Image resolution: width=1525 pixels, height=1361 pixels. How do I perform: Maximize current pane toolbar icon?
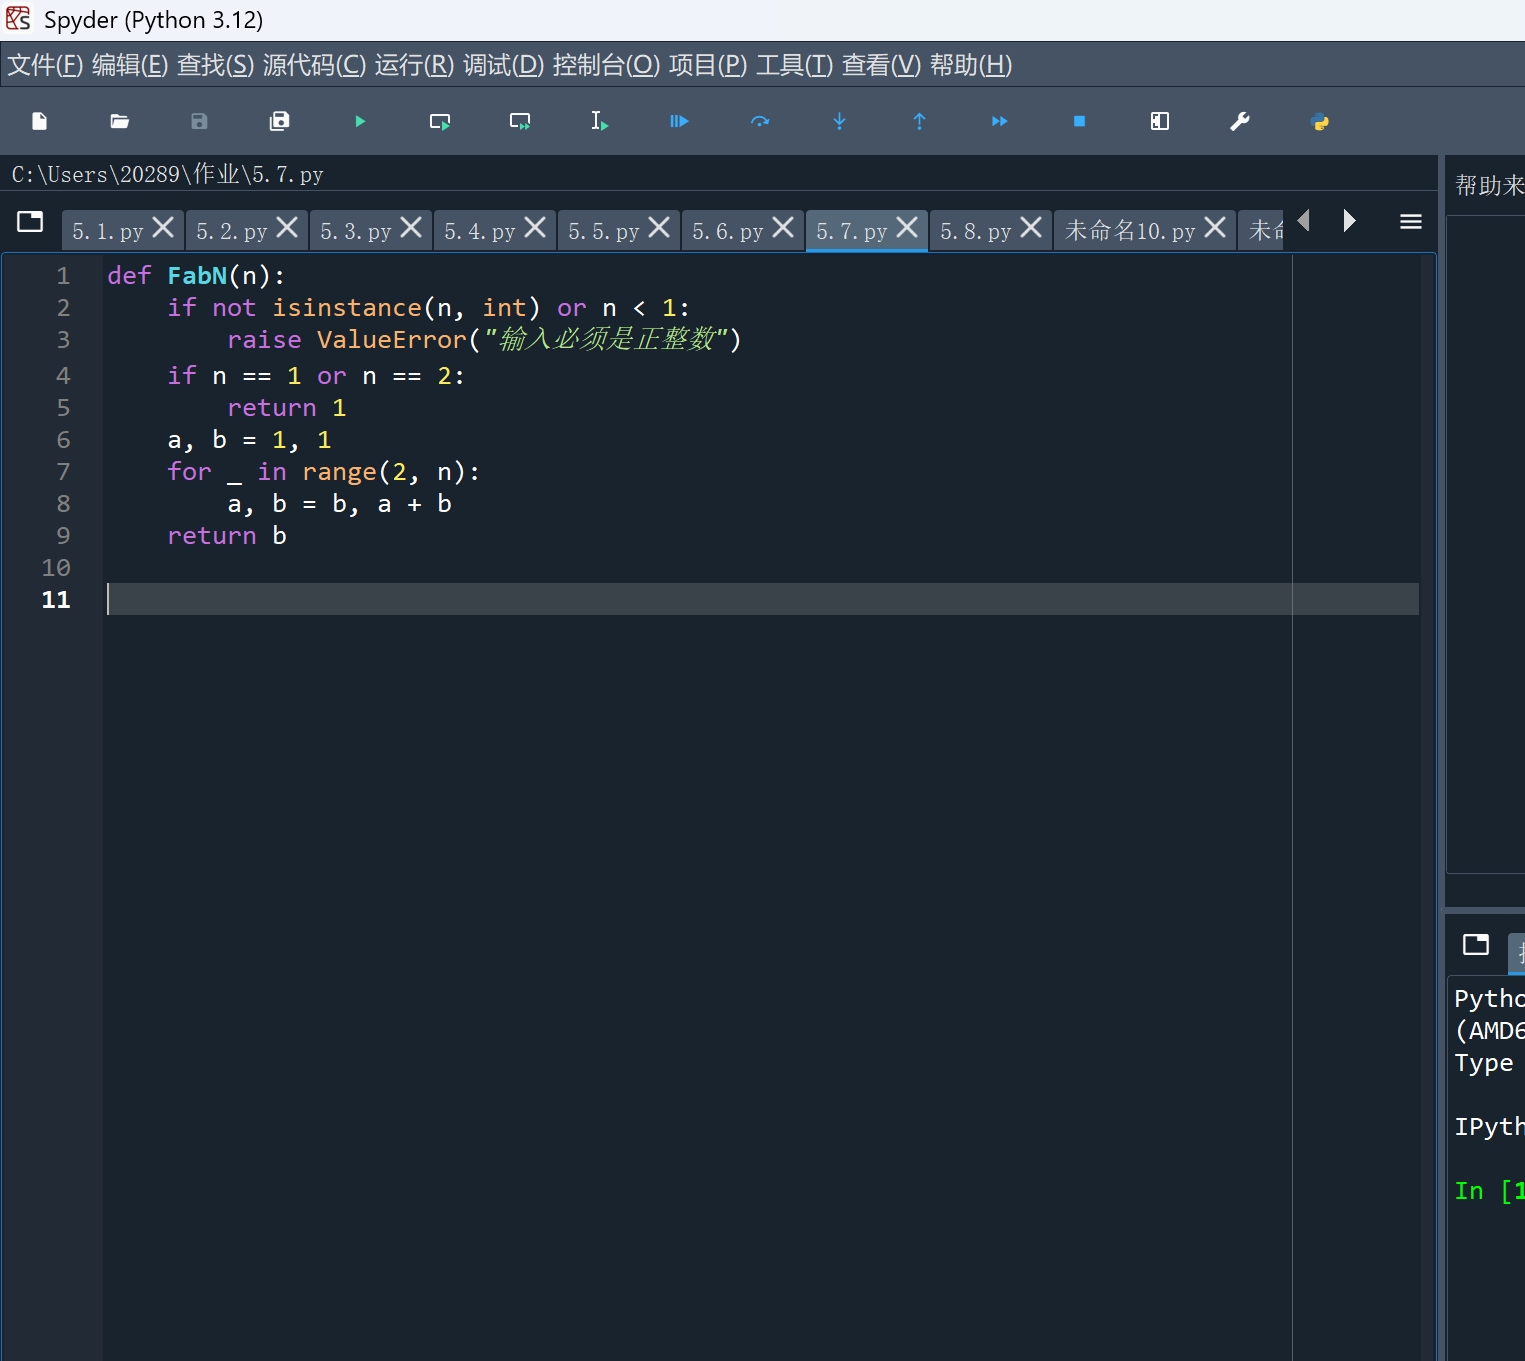pos(1160,121)
